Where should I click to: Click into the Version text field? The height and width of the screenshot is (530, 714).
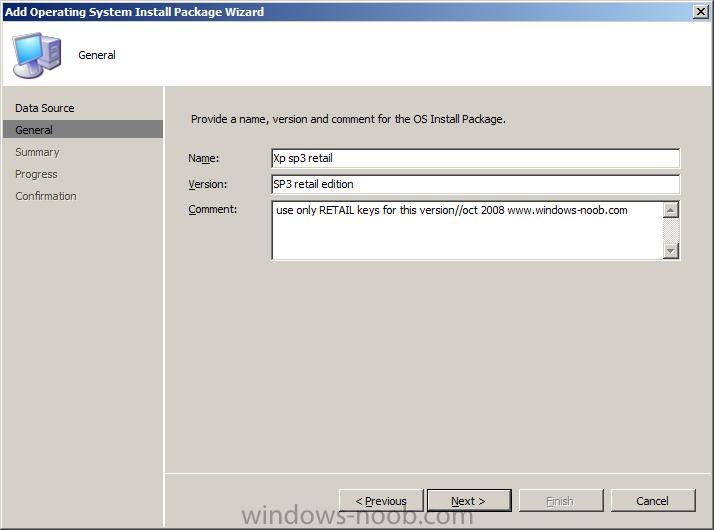click(475, 184)
